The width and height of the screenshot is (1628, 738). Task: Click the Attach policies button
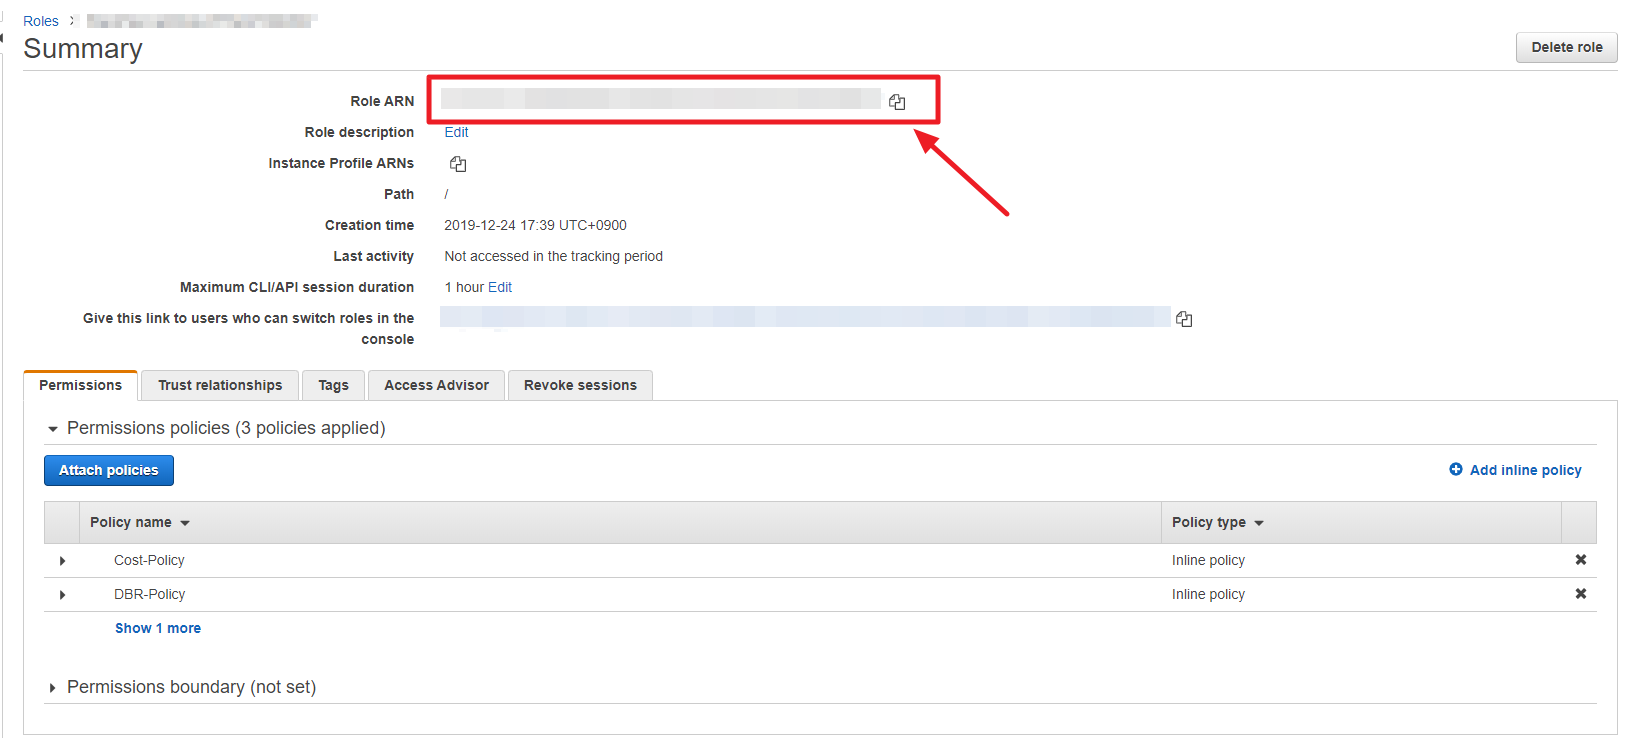(109, 470)
